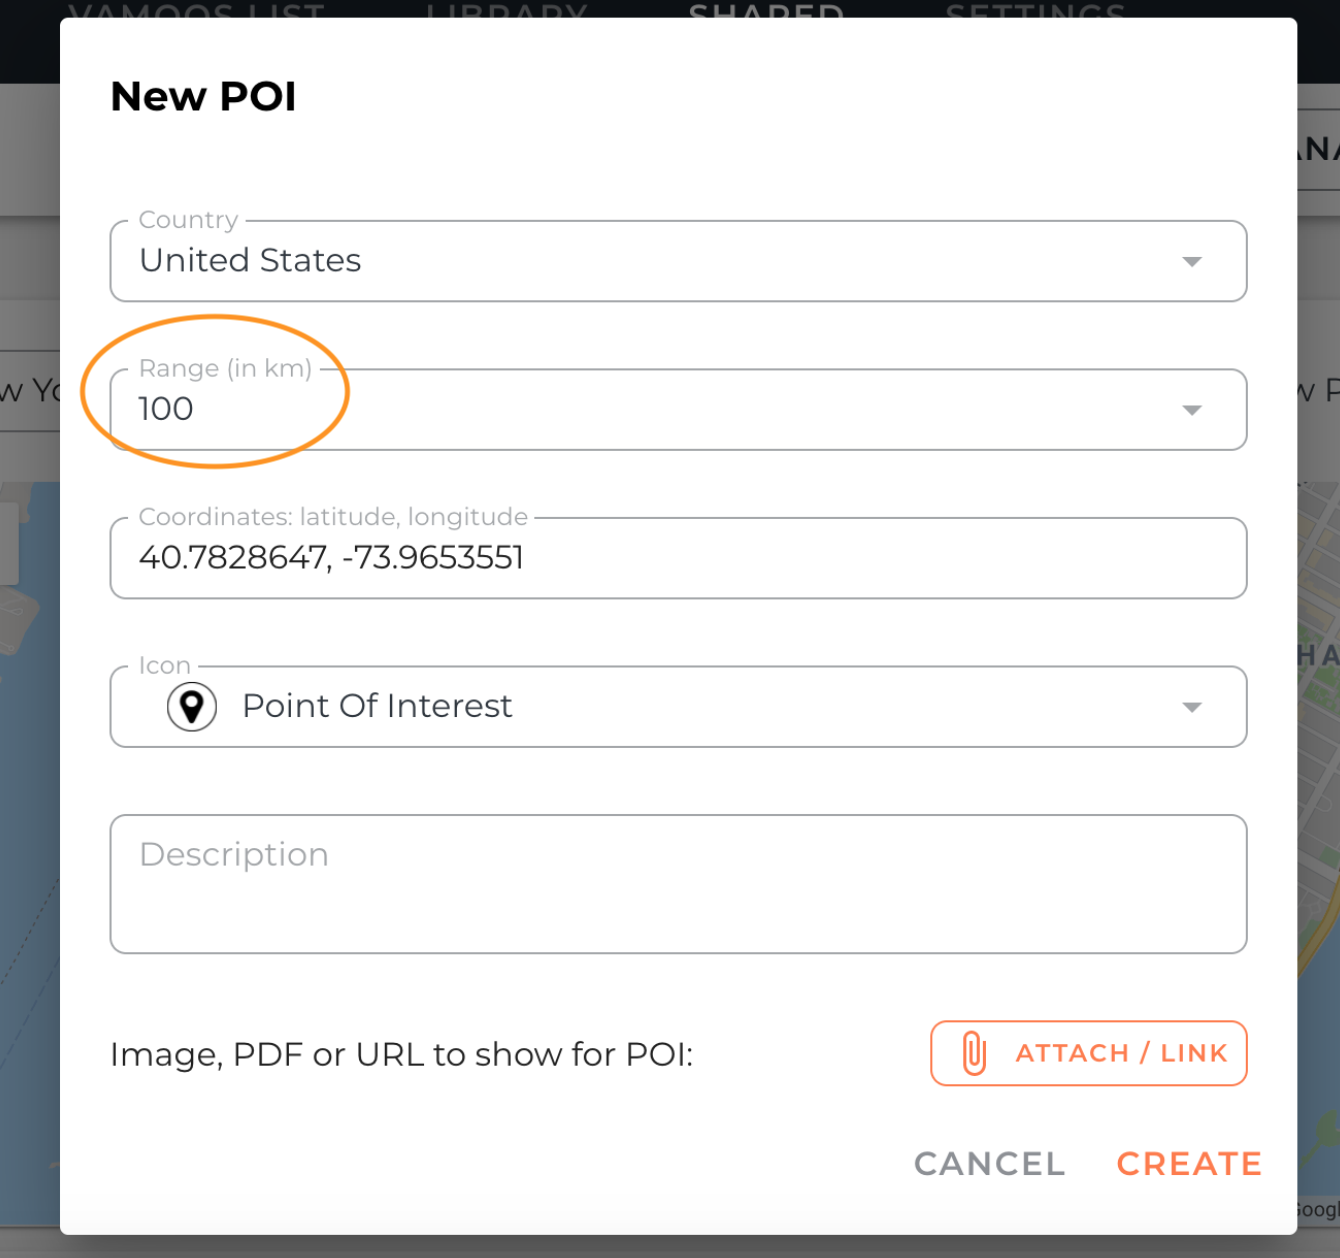Select the United States country field
This screenshot has height=1258, width=1340.
coord(678,261)
